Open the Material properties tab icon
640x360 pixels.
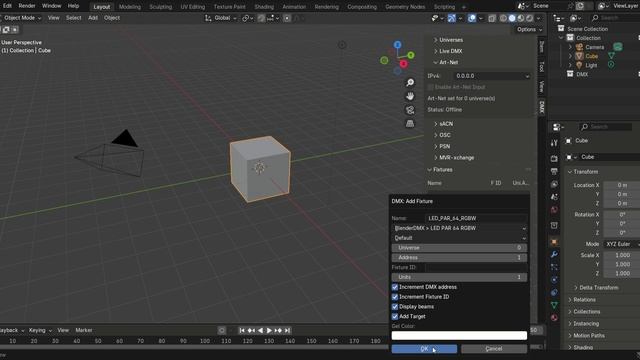tap(554, 318)
